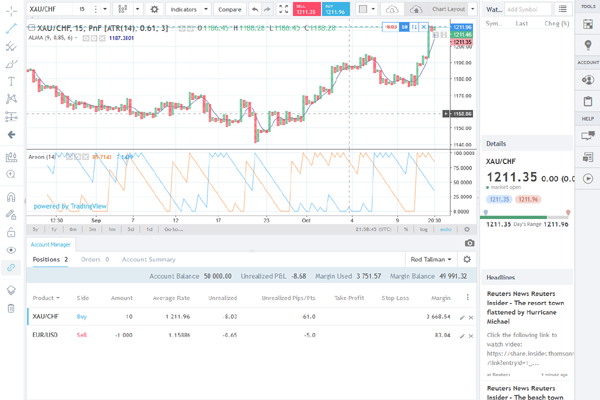Select the trend line drawing tool
The height and width of the screenshot is (400, 600).
point(11,28)
